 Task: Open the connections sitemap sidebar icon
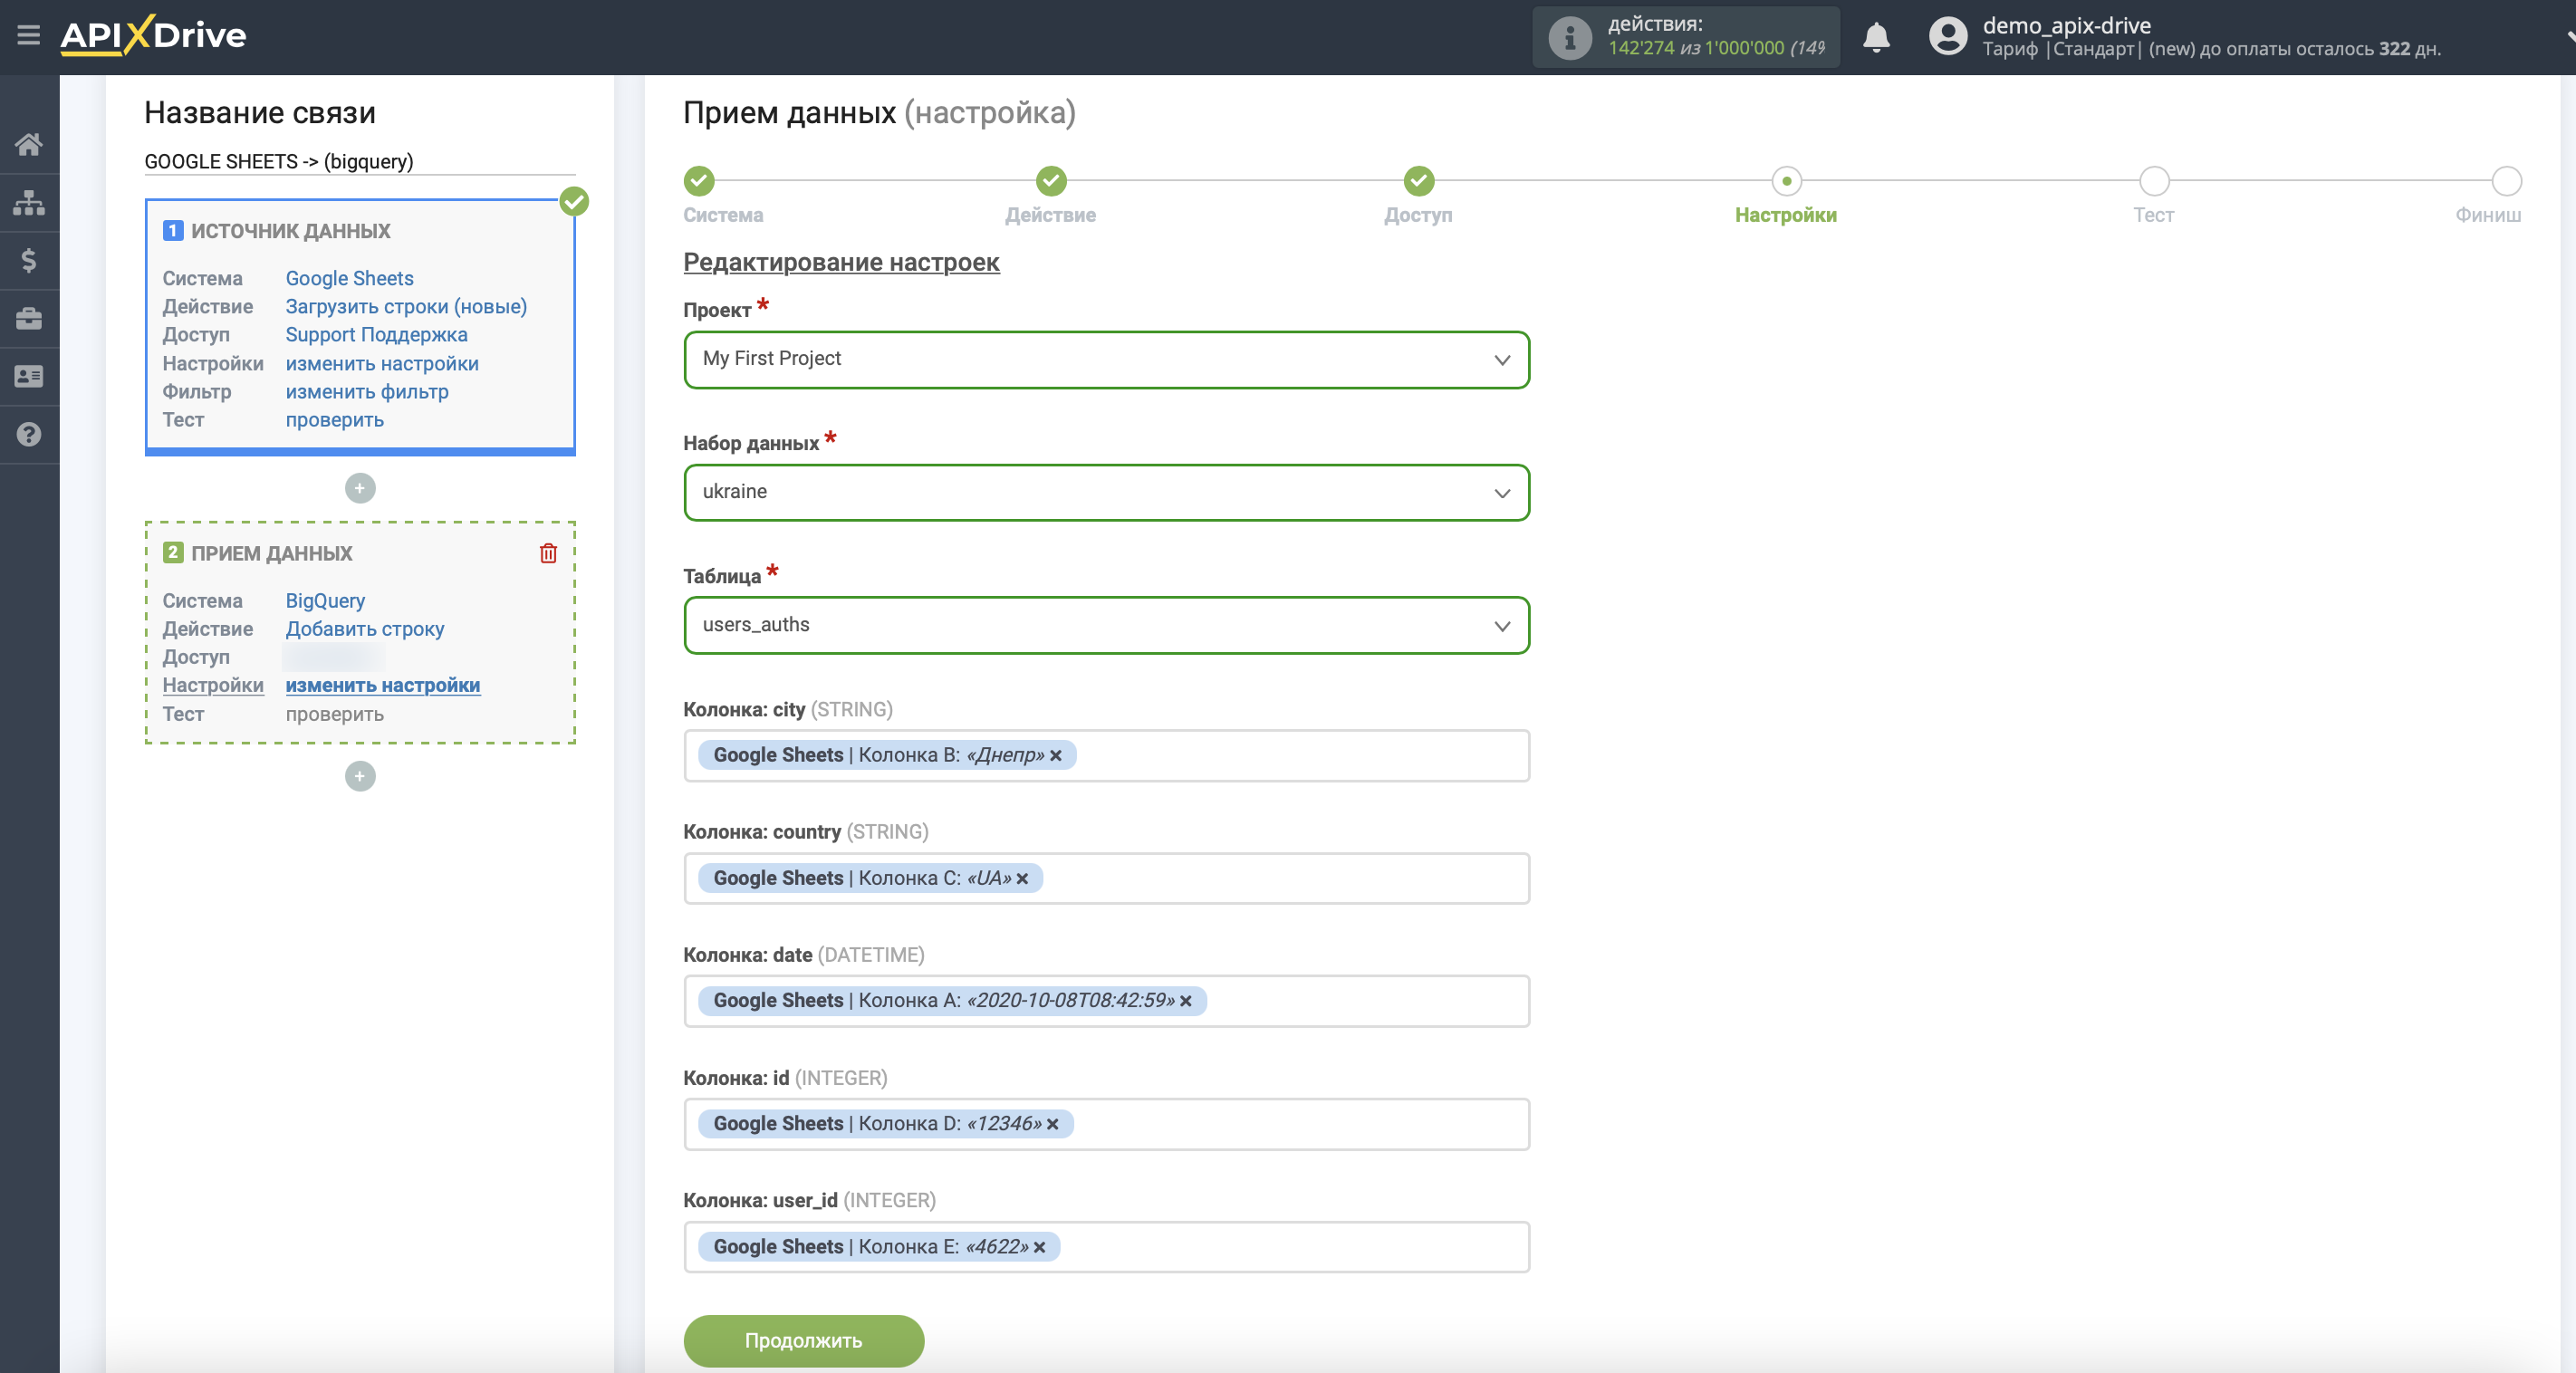click(29, 202)
